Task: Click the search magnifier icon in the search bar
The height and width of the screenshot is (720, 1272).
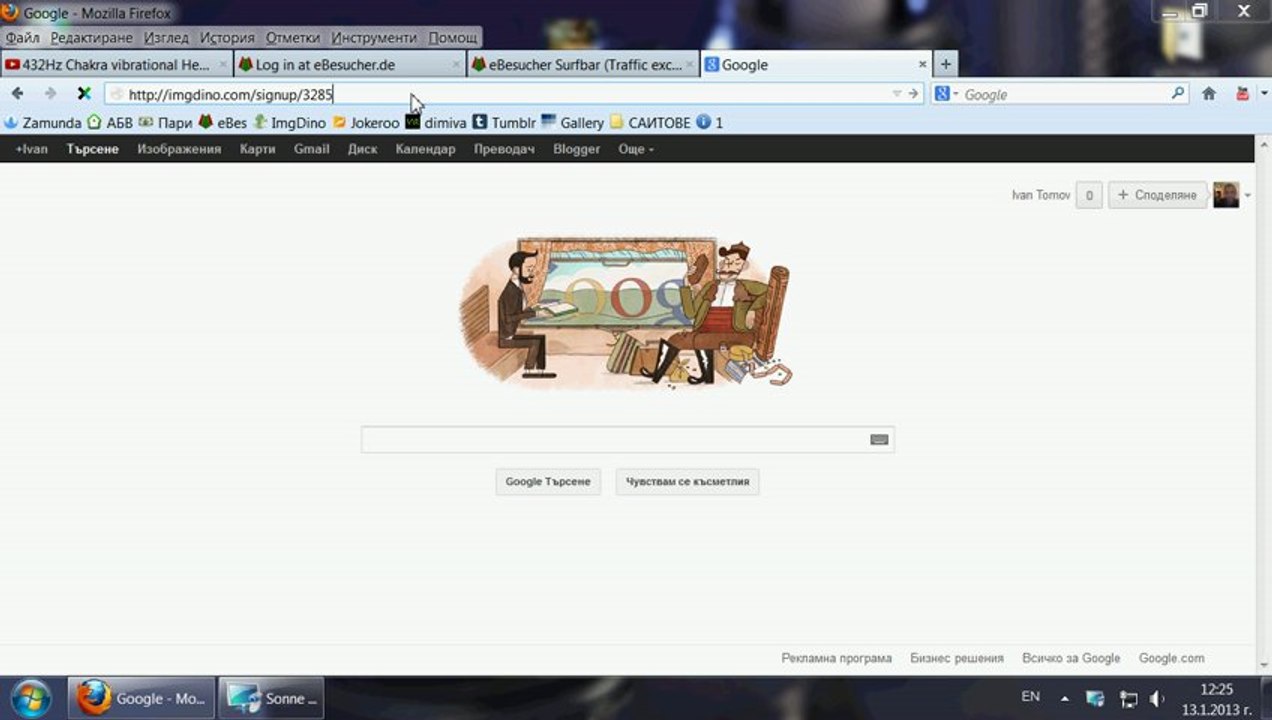Action: tap(1178, 93)
